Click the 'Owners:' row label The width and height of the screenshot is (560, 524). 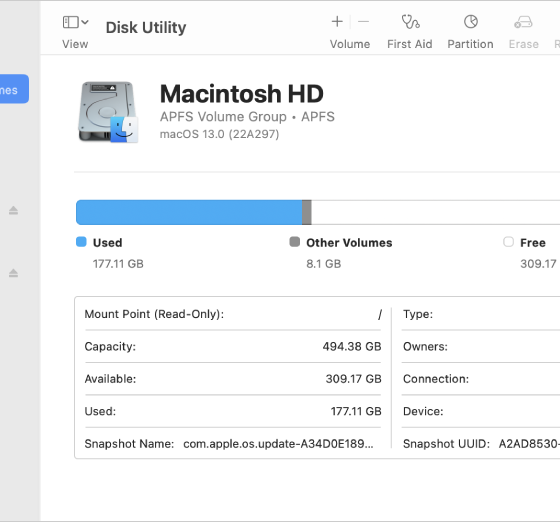(x=425, y=346)
